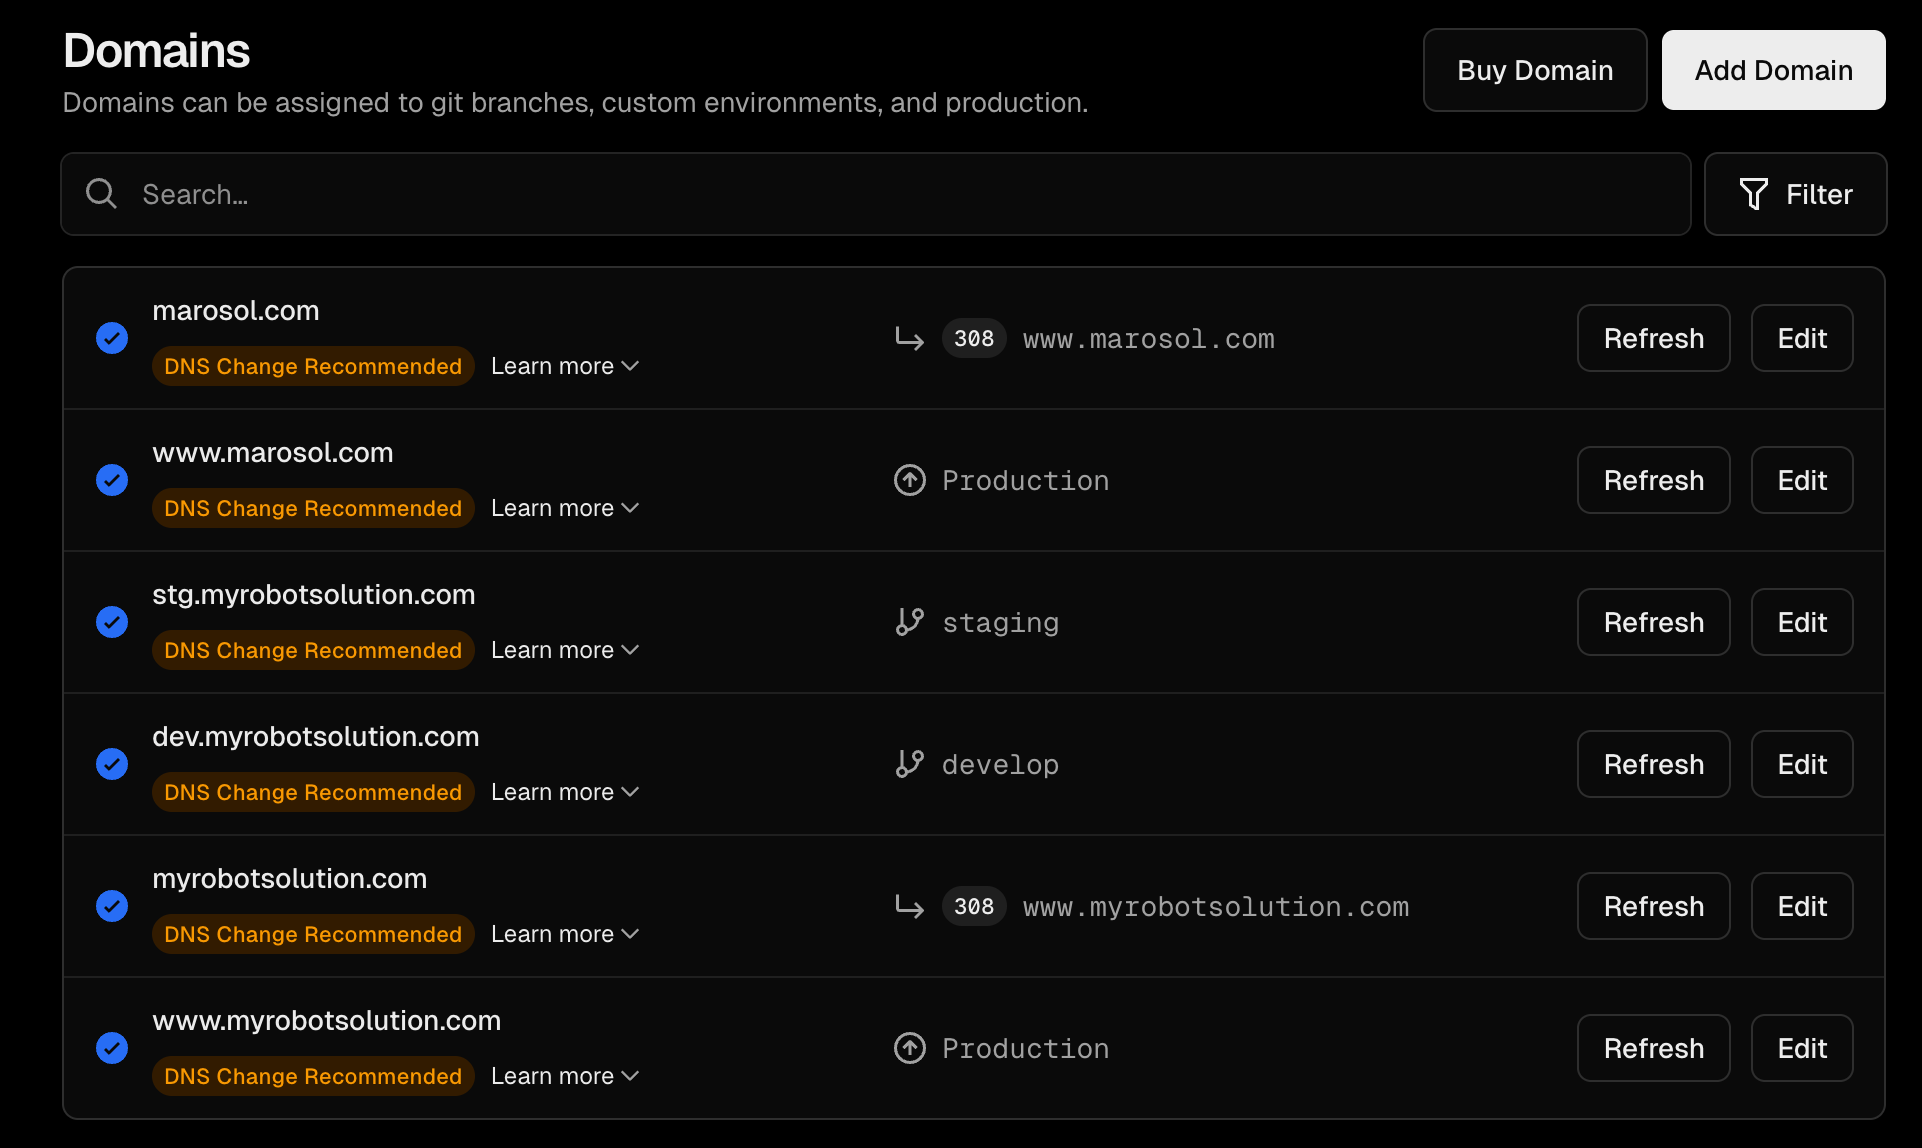Screen dimensions: 1922x1148
Task: Click the funnel icon in Filter
Action: pyautogui.click(x=1753, y=194)
